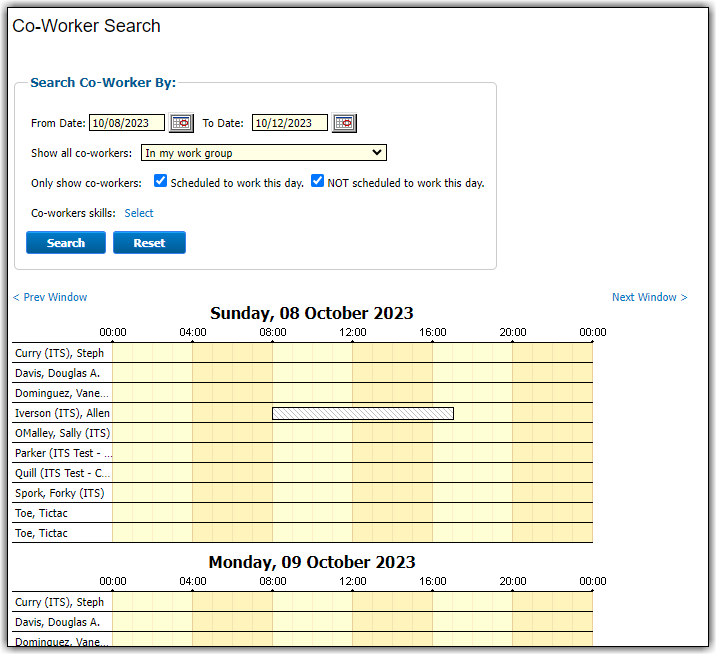This screenshot has height=655, width=717.
Task: Open the co-workers skills Select link
Action: [x=139, y=213]
